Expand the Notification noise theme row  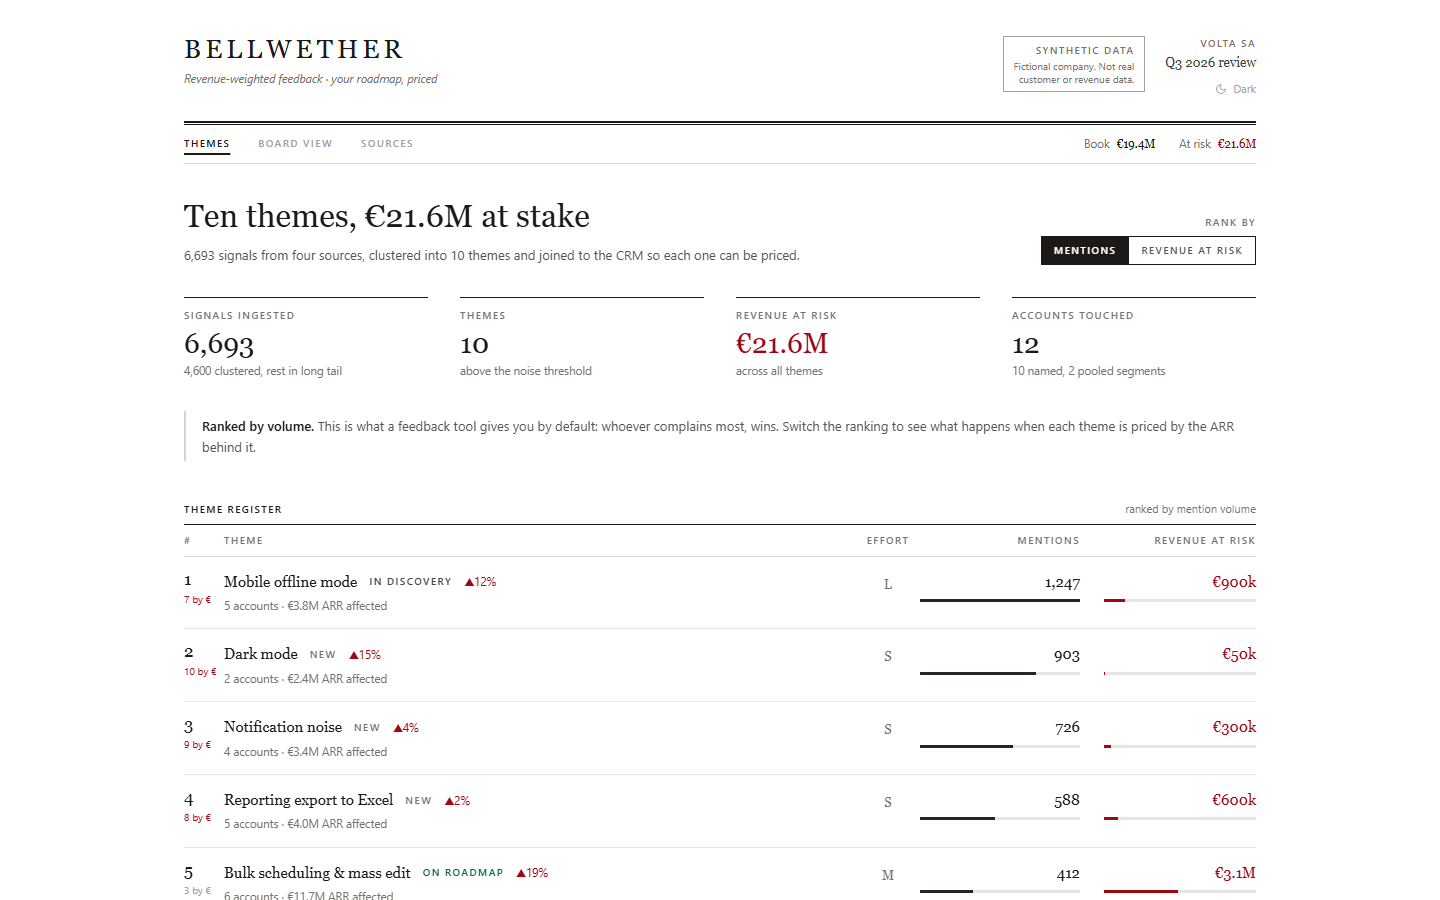pos(720,738)
